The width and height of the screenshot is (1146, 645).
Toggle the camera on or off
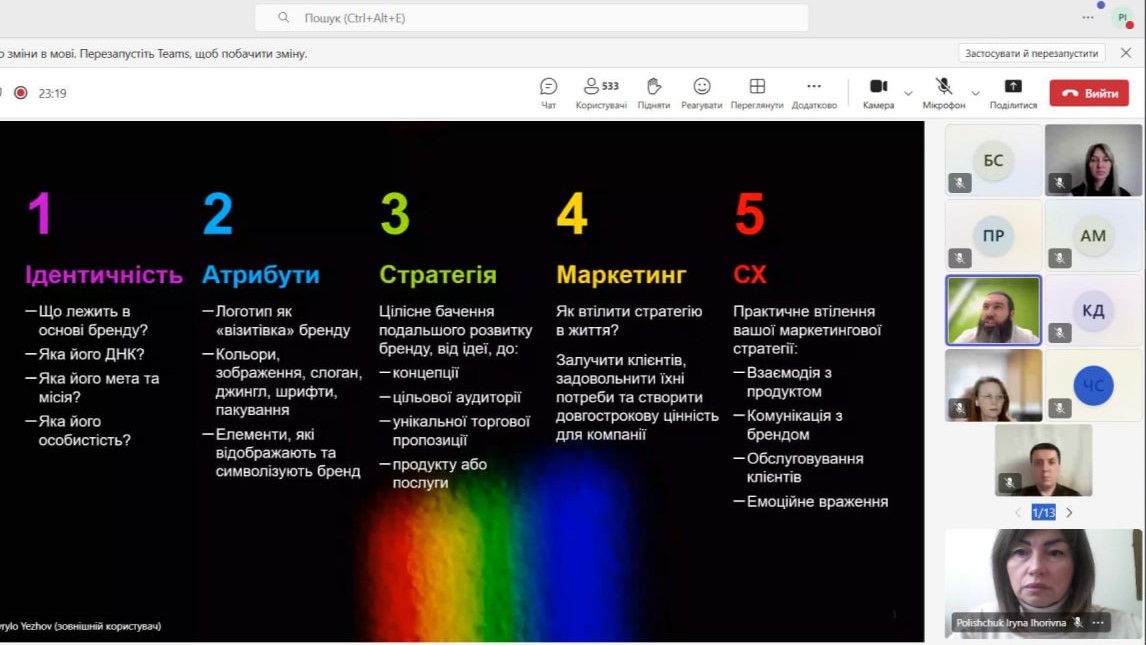[x=878, y=87]
